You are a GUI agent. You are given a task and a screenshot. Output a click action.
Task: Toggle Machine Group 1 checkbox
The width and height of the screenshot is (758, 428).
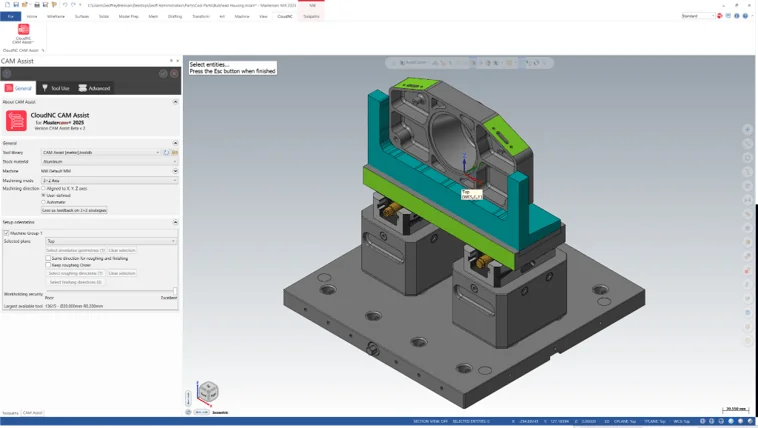6,233
